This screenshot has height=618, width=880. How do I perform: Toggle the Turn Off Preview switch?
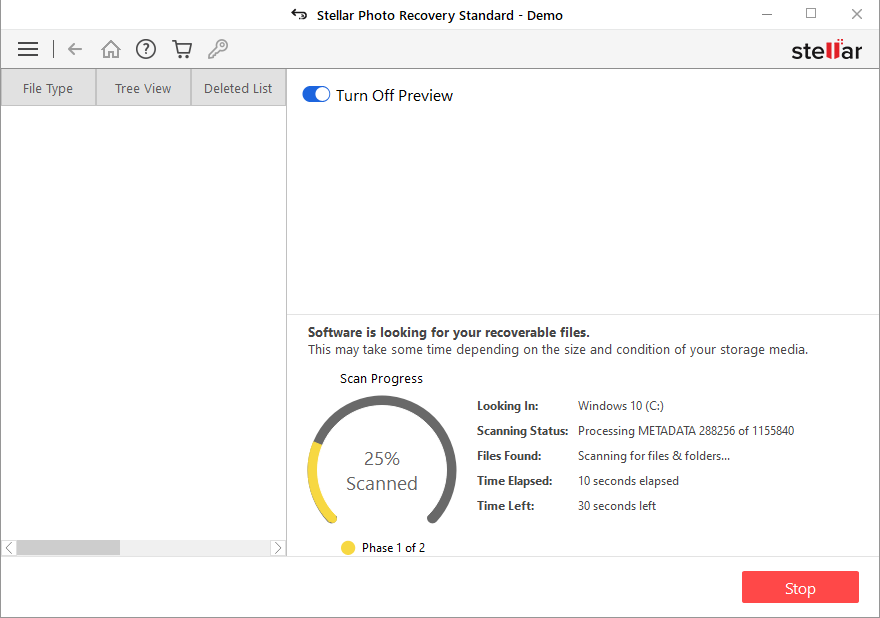click(316, 95)
